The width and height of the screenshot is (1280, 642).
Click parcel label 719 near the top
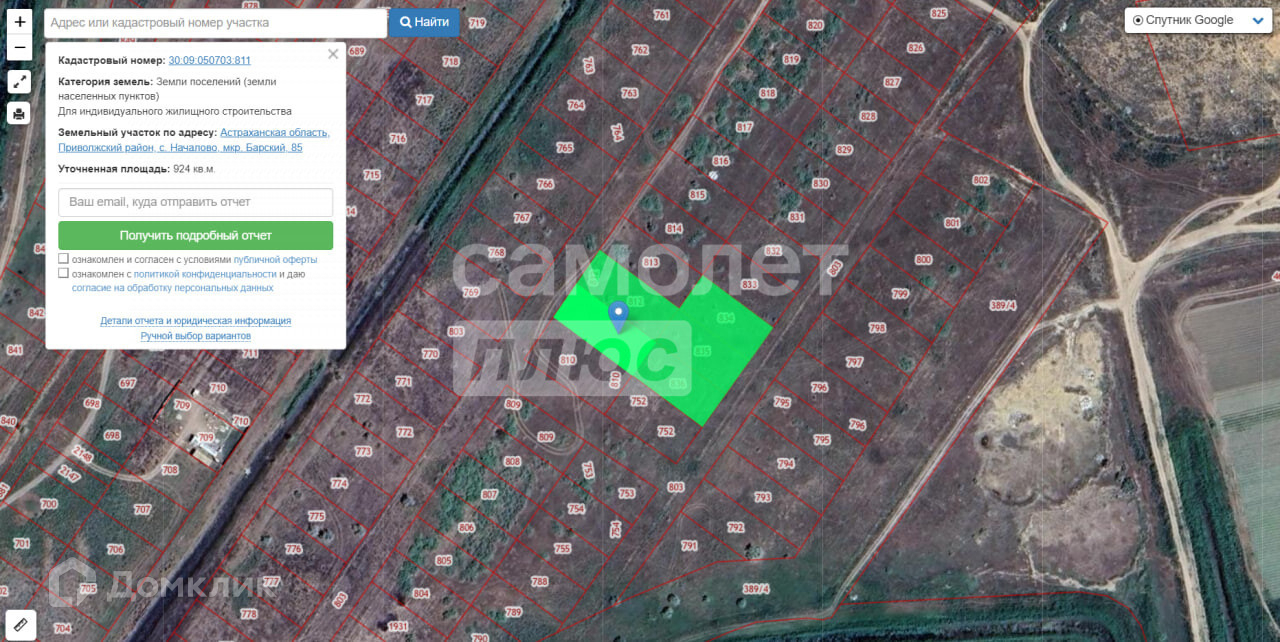[x=477, y=23]
